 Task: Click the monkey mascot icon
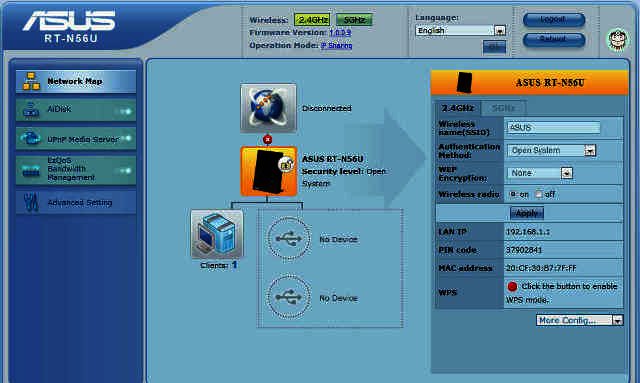coord(618,40)
